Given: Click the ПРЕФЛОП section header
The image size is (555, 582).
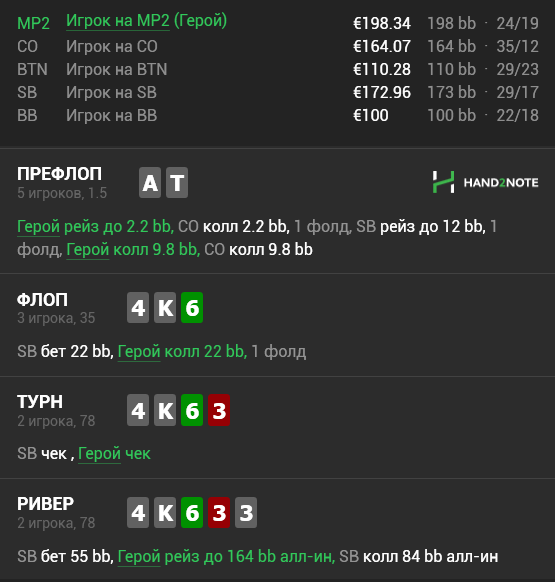Looking at the screenshot, I should tap(59, 174).
